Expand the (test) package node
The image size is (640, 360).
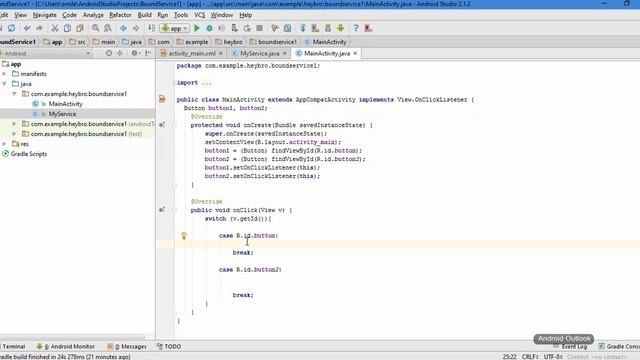click(14, 134)
